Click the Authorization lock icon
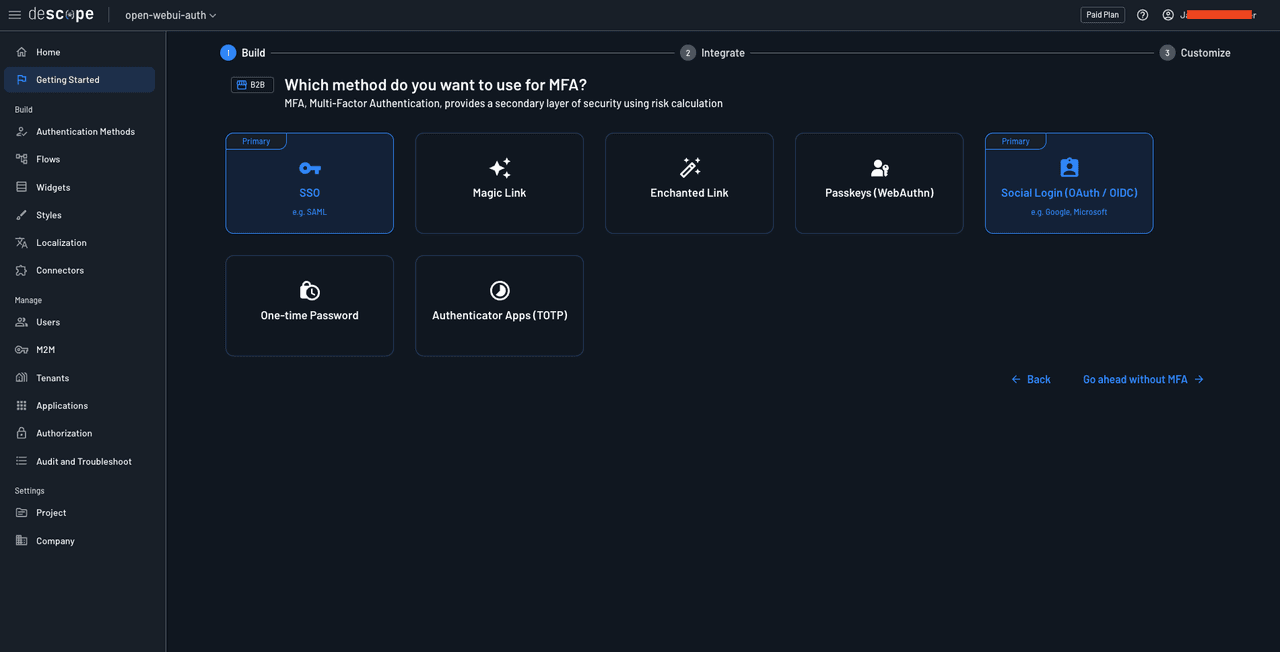 pos(22,433)
